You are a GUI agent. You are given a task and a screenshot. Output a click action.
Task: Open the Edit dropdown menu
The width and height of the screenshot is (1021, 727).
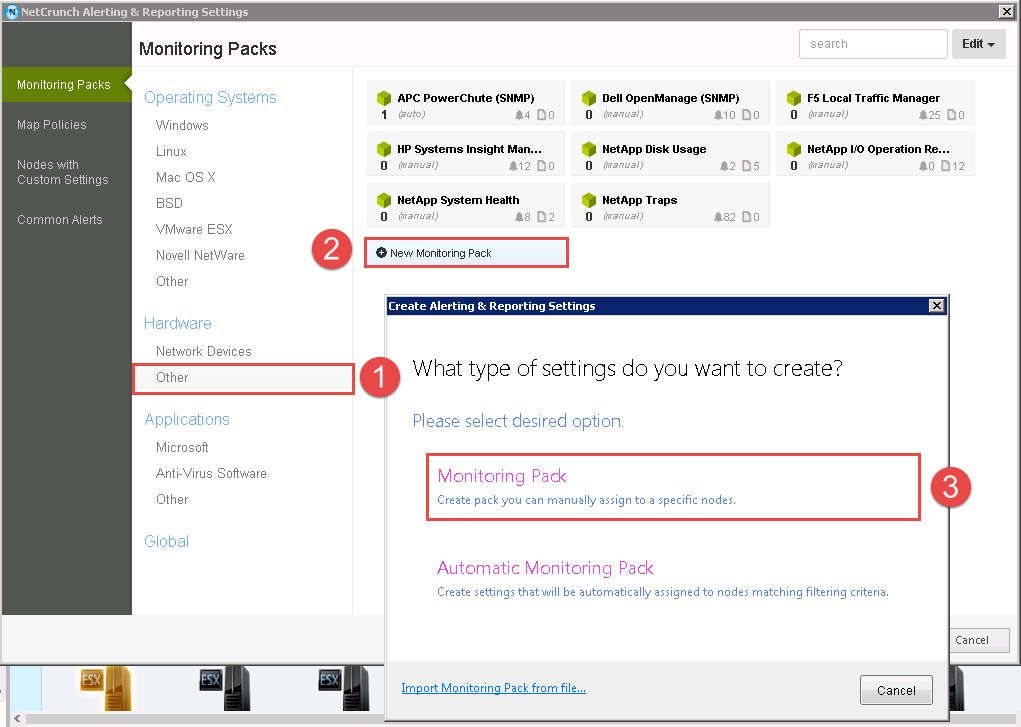click(978, 44)
